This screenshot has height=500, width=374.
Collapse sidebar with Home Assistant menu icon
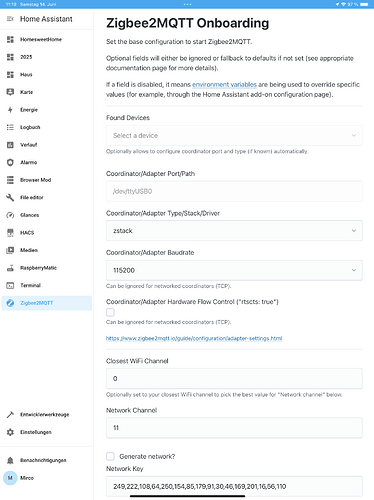(x=10, y=19)
